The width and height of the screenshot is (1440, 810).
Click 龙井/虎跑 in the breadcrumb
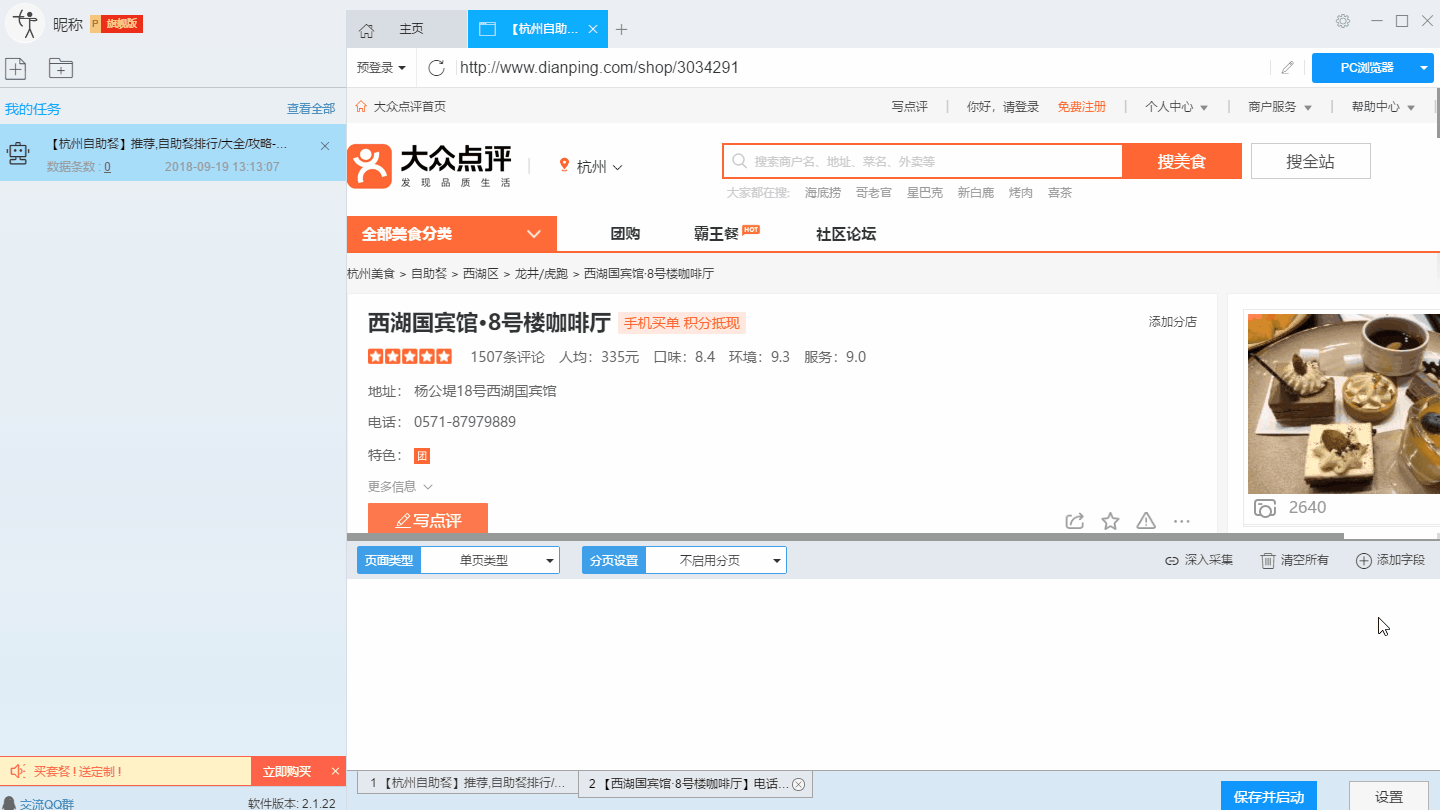(541, 273)
